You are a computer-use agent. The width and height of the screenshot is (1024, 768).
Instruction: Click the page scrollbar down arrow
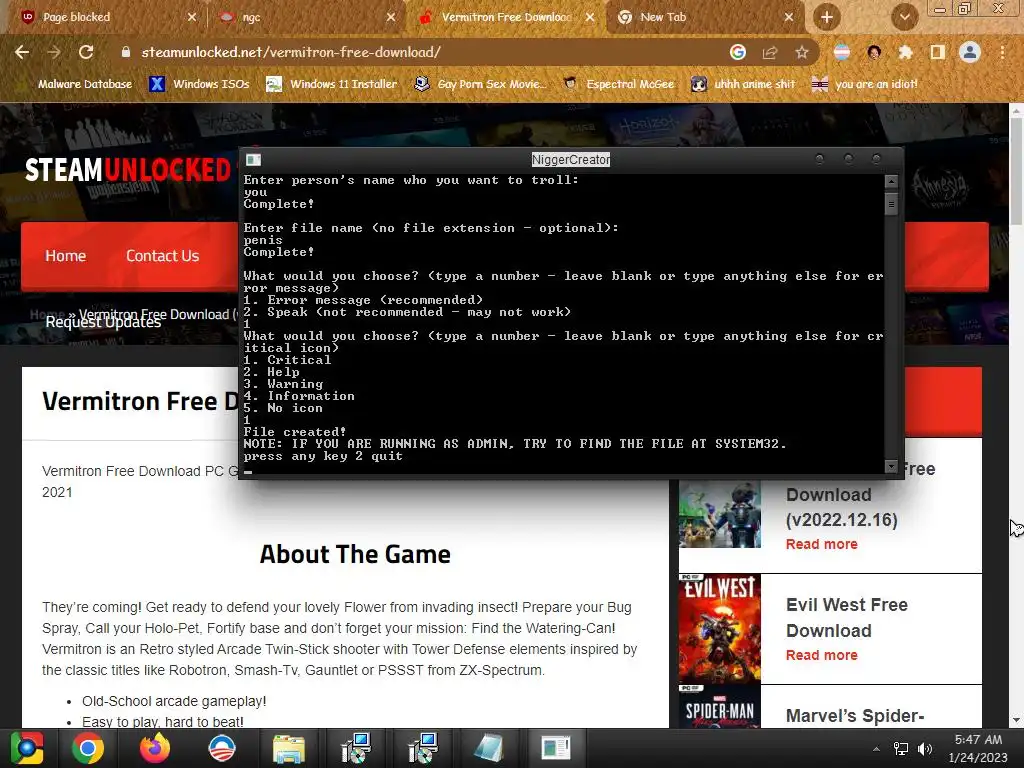(x=1016, y=720)
